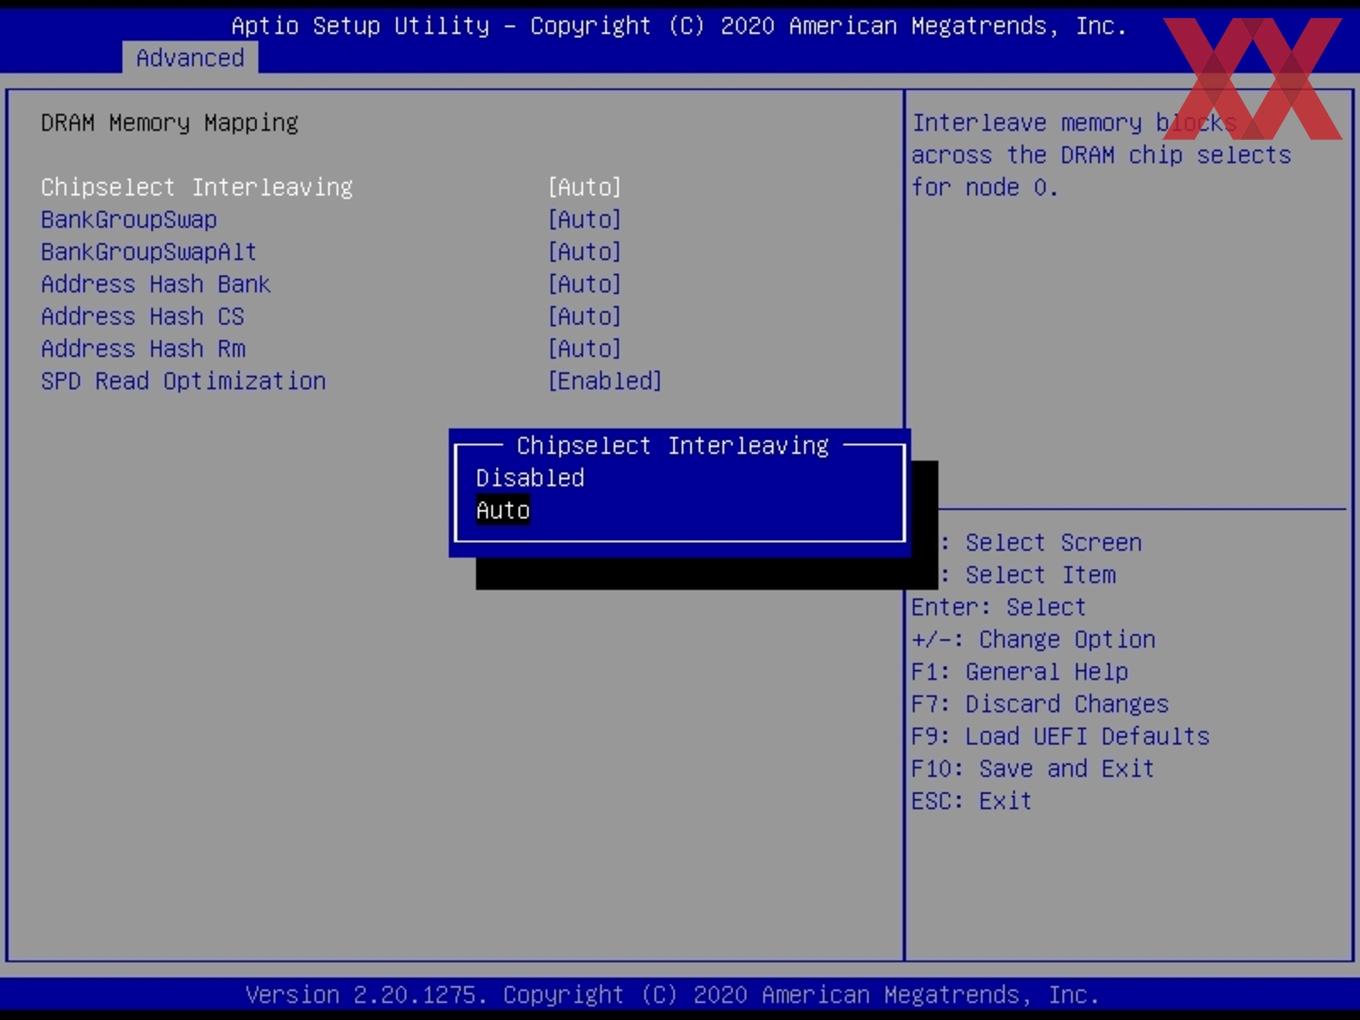Open the Address Hash CS [Auto] value
The height and width of the screenshot is (1020, 1360).
(585, 316)
